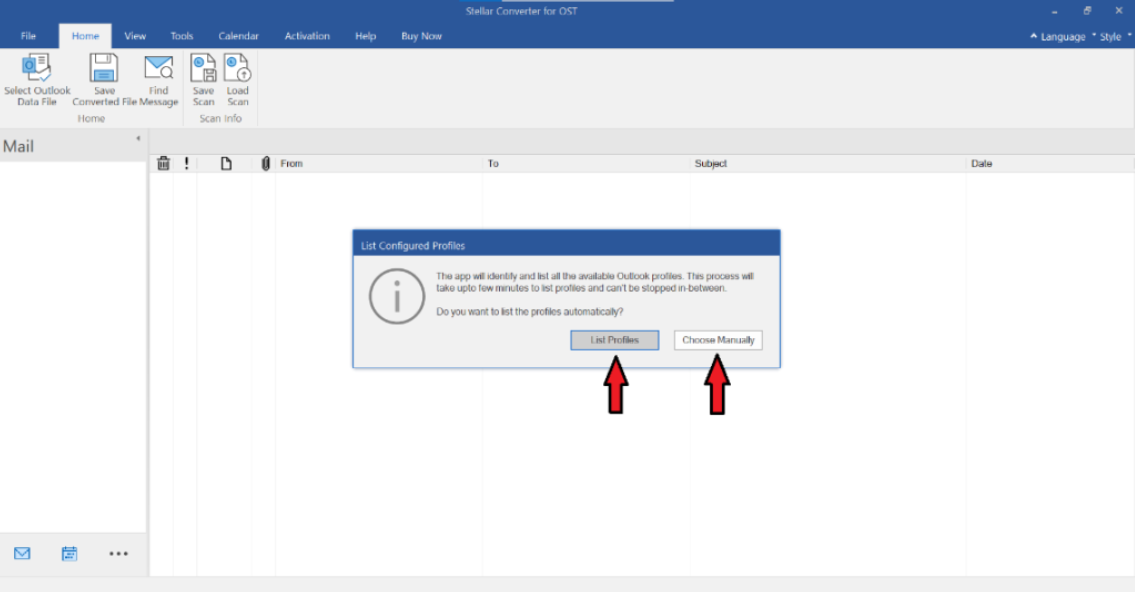Screen dimensions: 1135x592
Task: Open the Tools tab
Action: 182,36
